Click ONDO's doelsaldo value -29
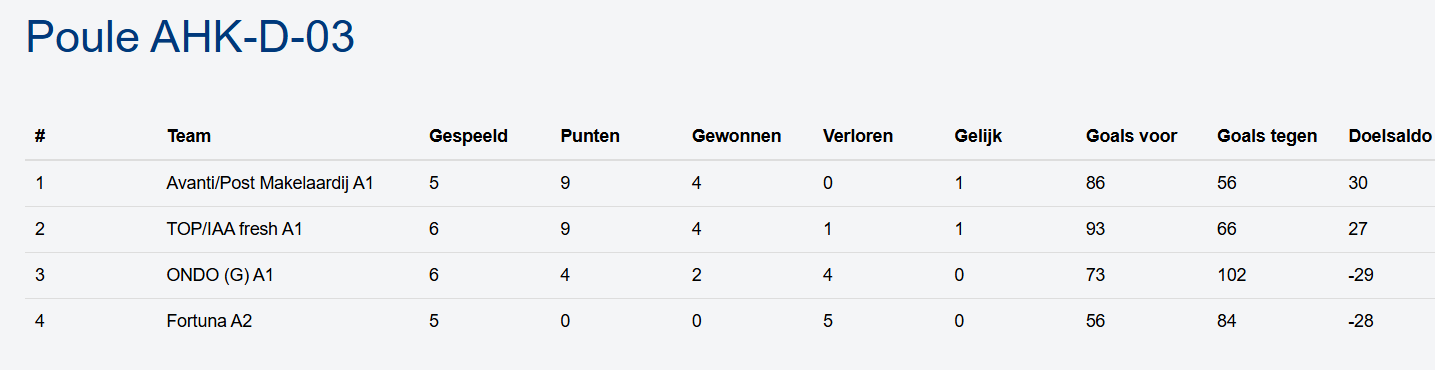The width and height of the screenshot is (1435, 370). 1361,275
